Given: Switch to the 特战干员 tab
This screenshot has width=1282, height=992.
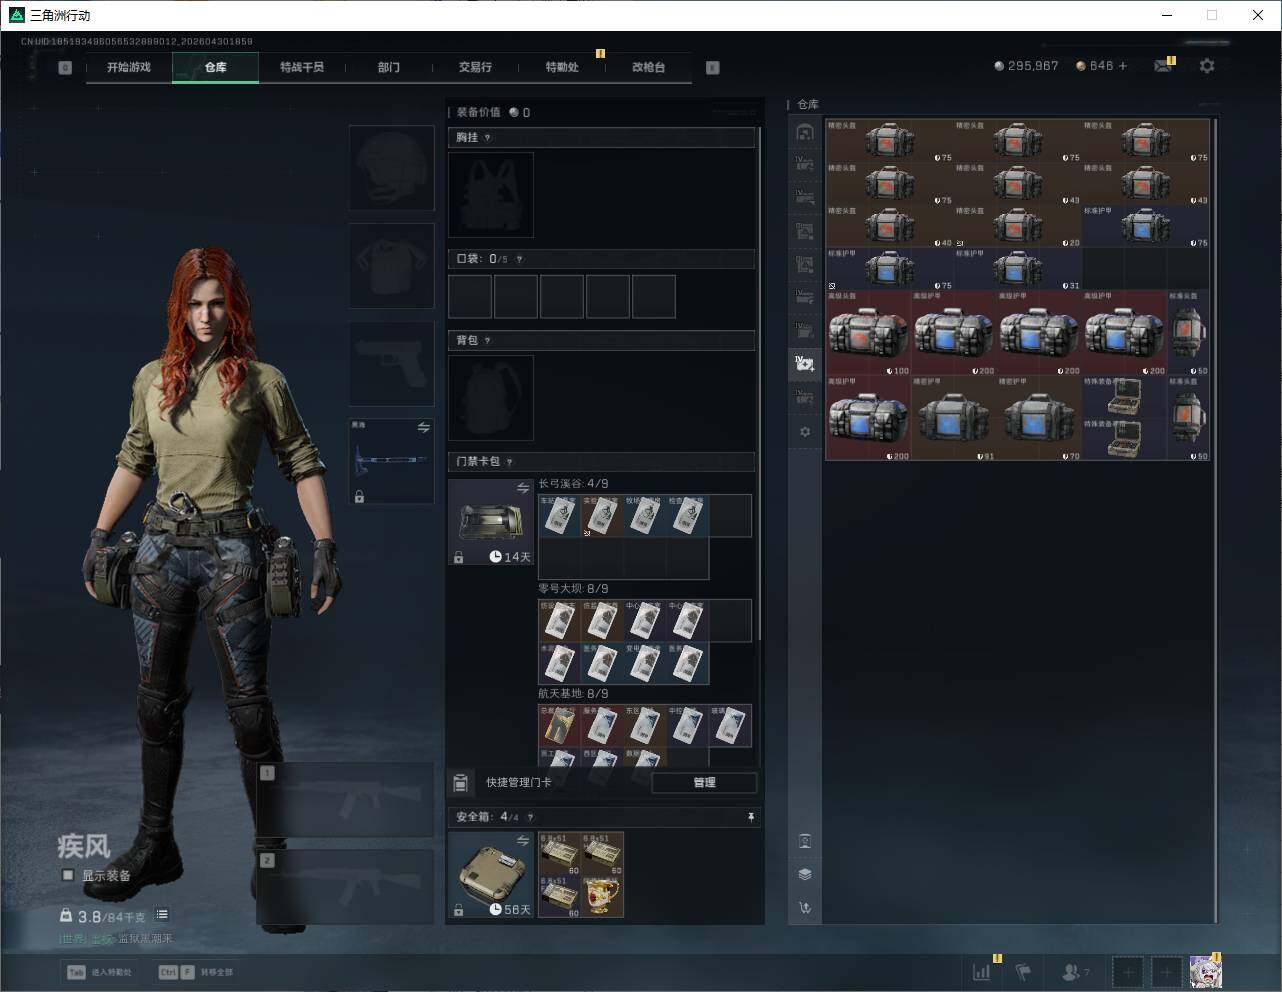Looking at the screenshot, I should 302,67.
